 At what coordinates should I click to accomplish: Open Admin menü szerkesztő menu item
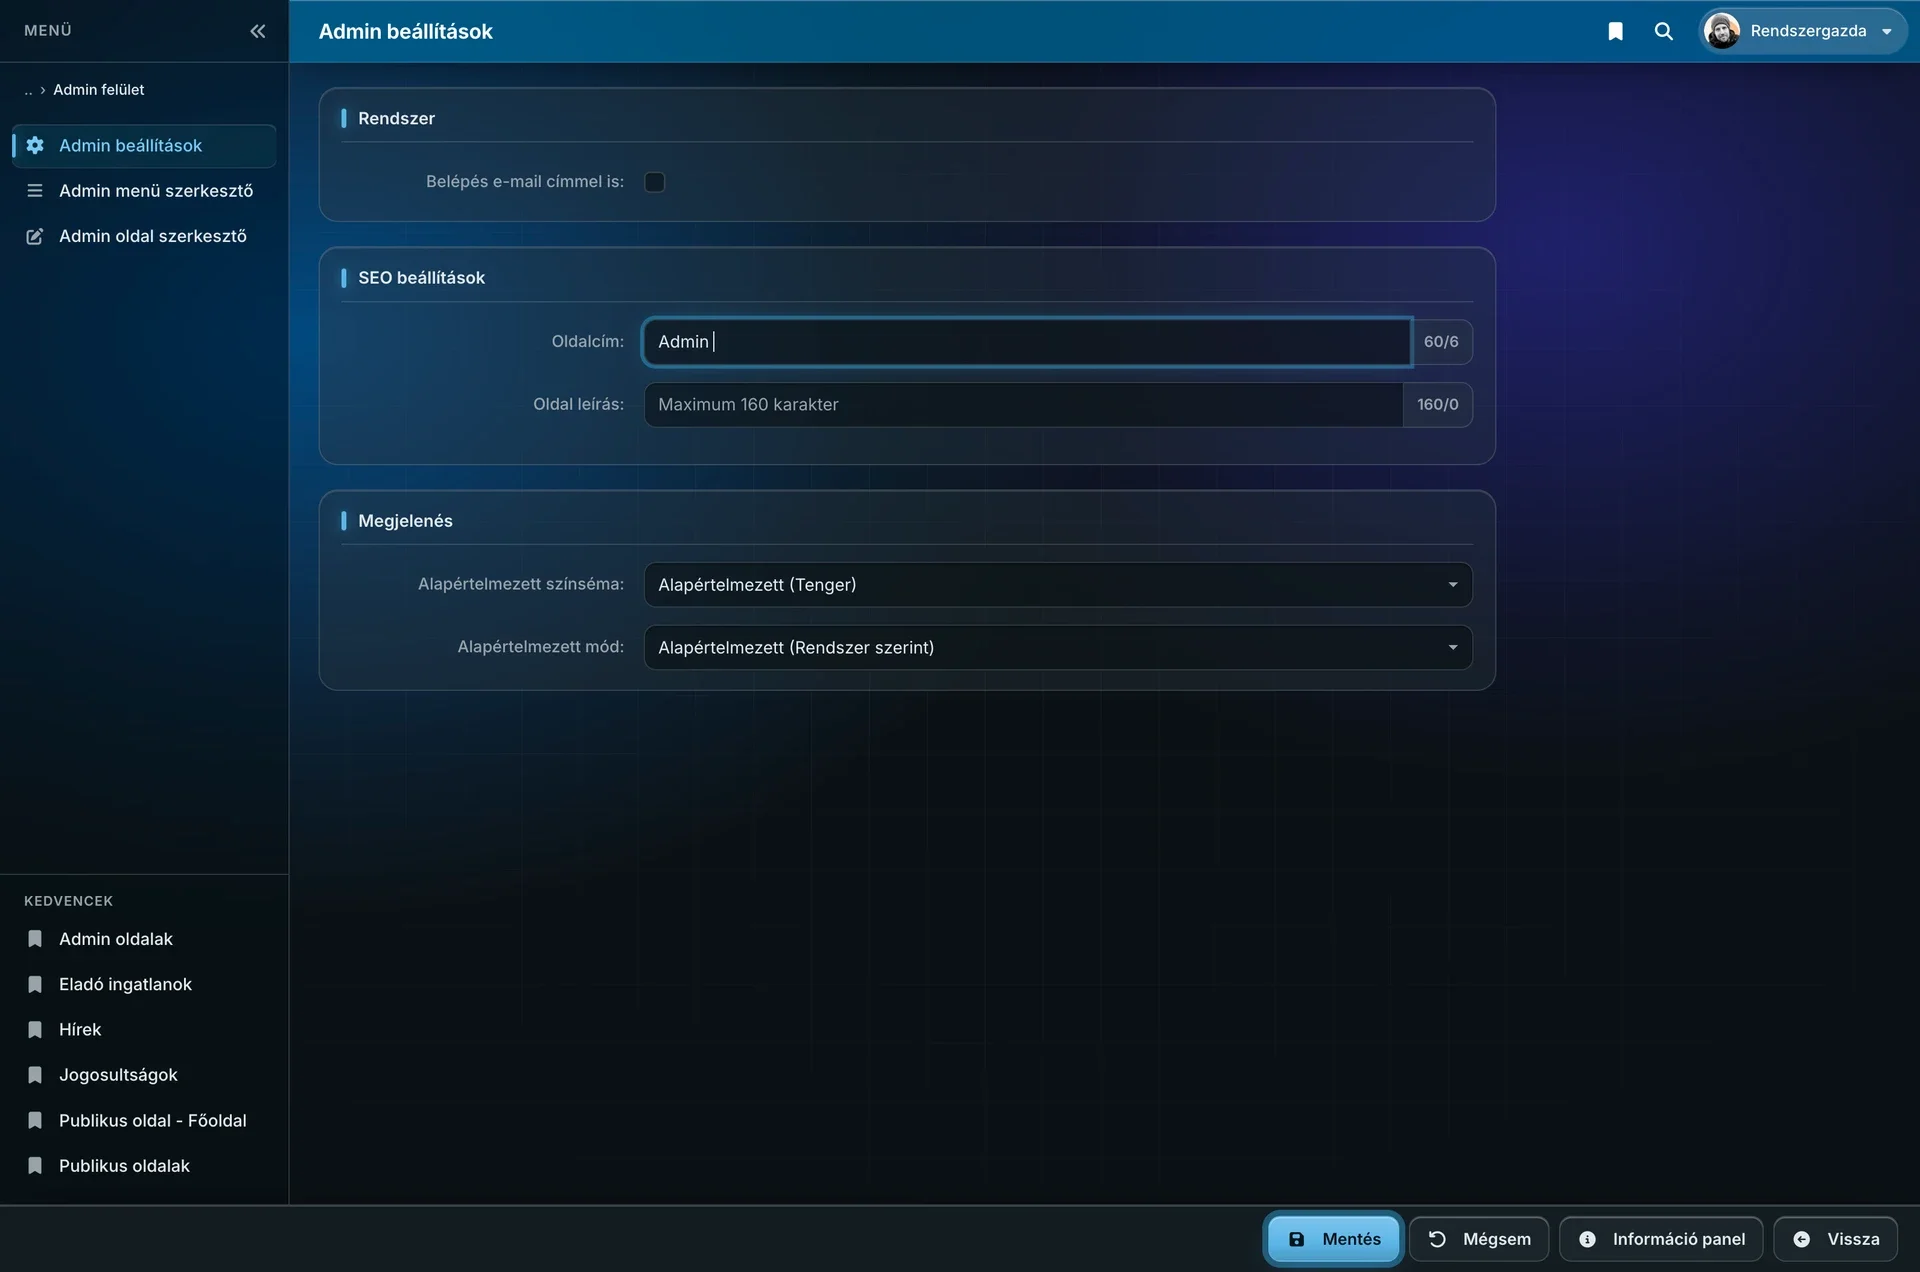[144, 191]
